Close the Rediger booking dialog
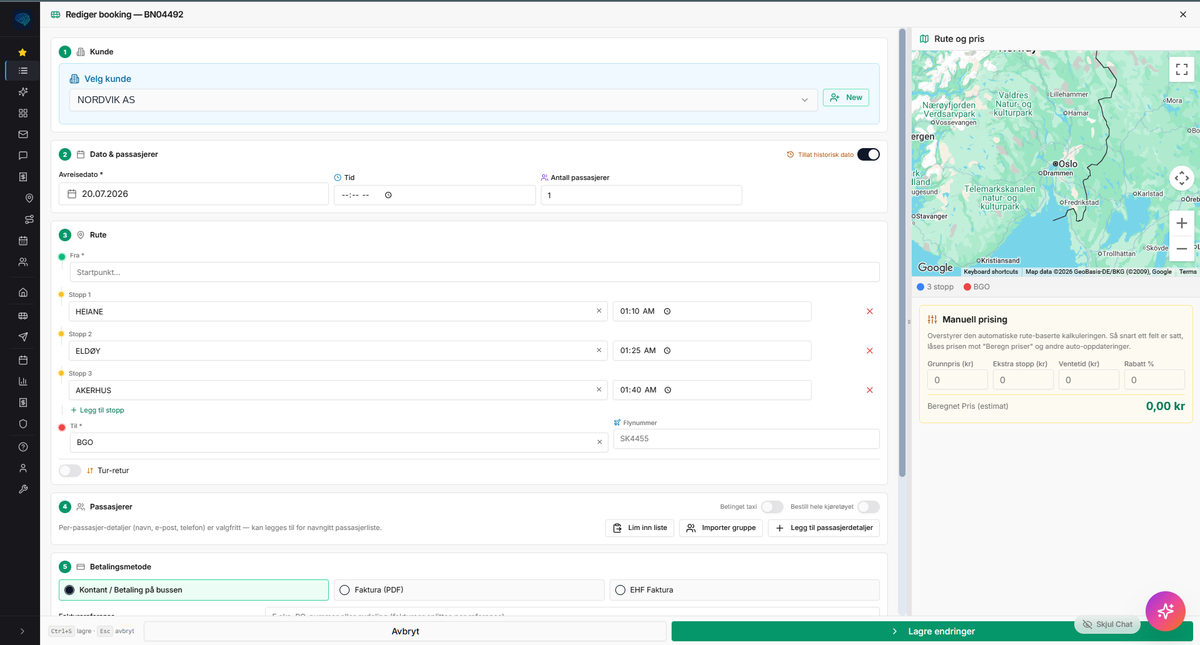The width and height of the screenshot is (1200, 645). tap(1184, 14)
